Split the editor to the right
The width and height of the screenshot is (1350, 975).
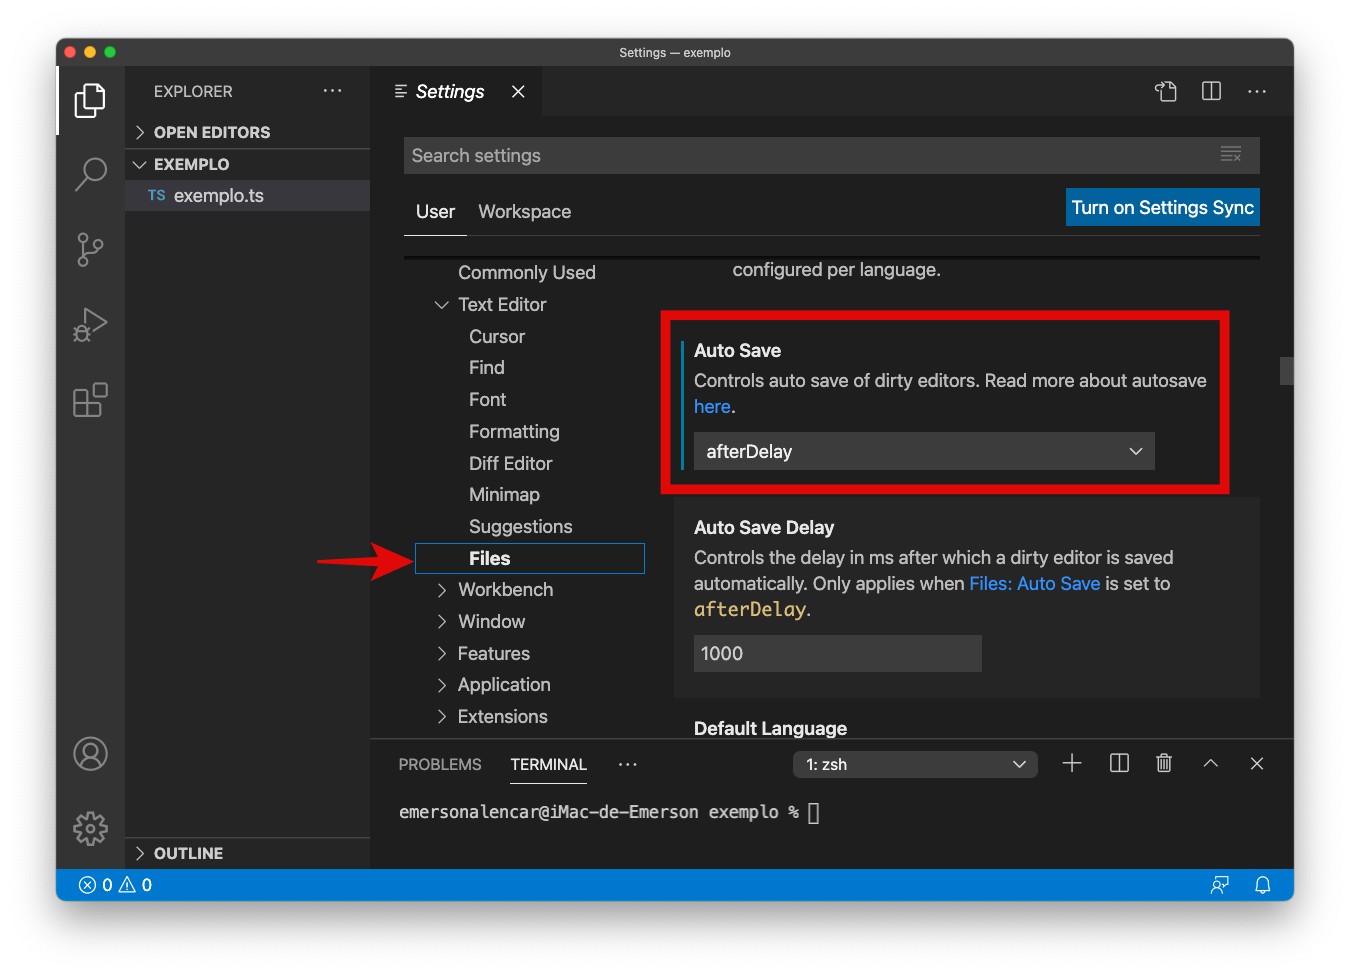pyautogui.click(x=1211, y=91)
